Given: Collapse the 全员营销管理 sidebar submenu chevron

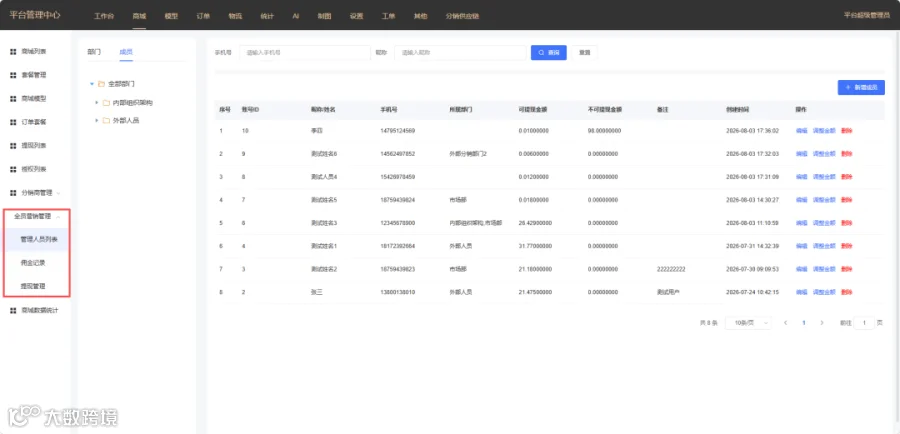Looking at the screenshot, I should pos(58,216).
